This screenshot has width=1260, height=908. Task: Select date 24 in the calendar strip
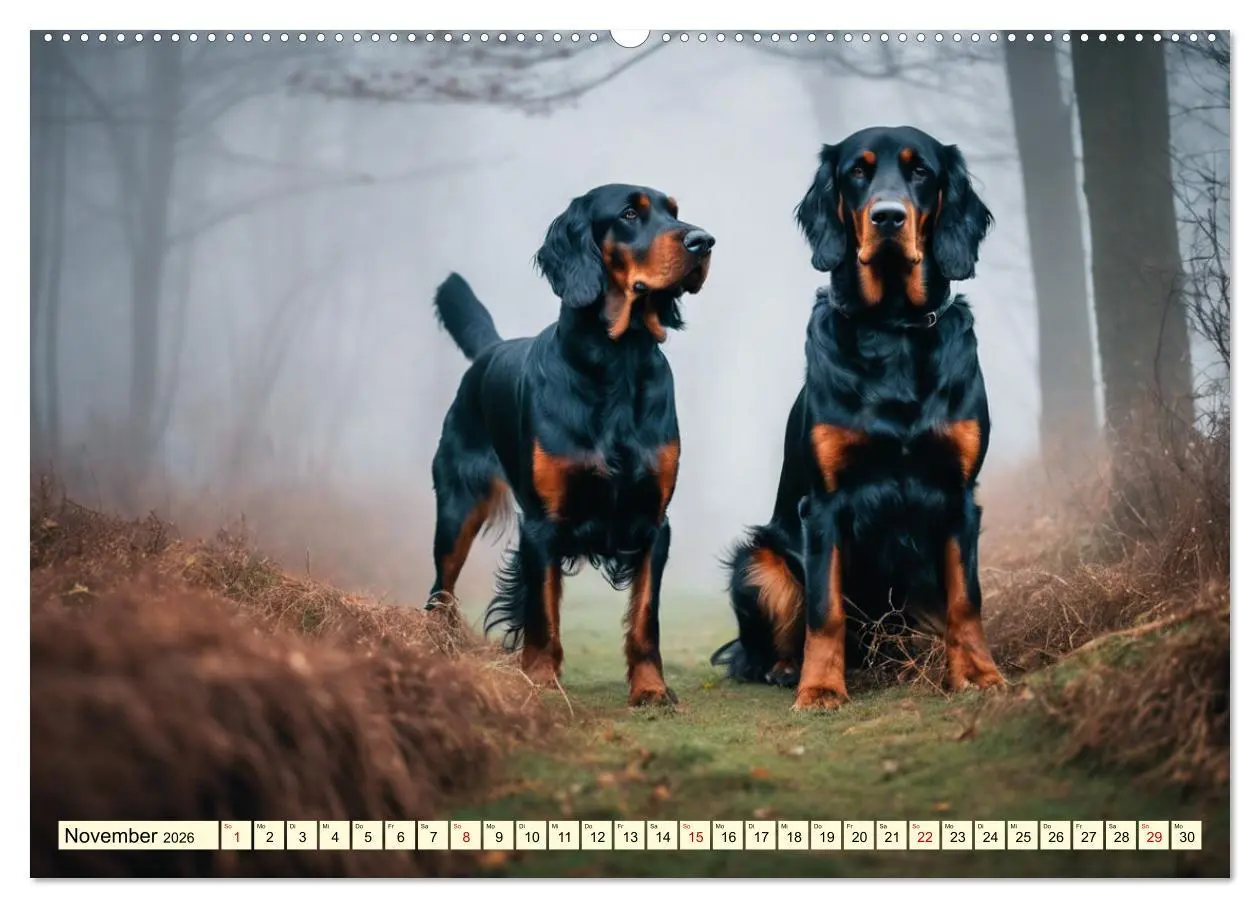(x=989, y=836)
